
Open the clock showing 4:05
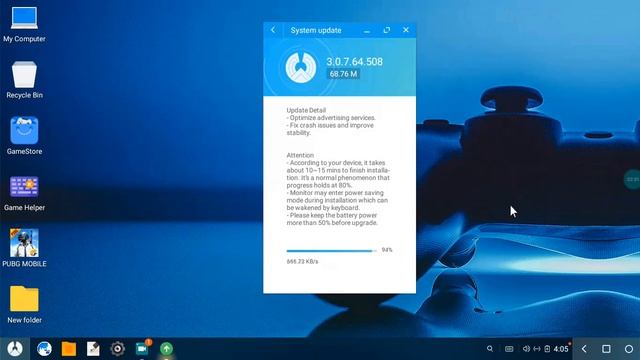click(x=561, y=349)
